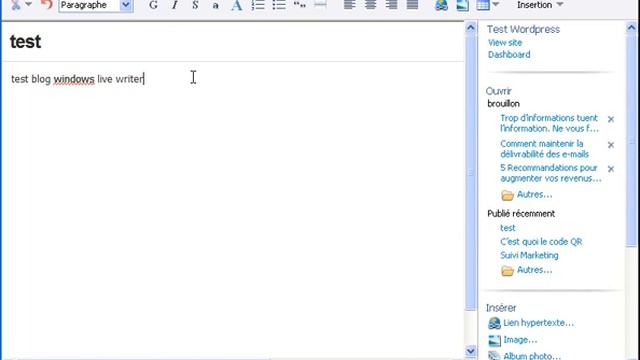
Task: Click the toolbar table icon
Action: point(483,5)
